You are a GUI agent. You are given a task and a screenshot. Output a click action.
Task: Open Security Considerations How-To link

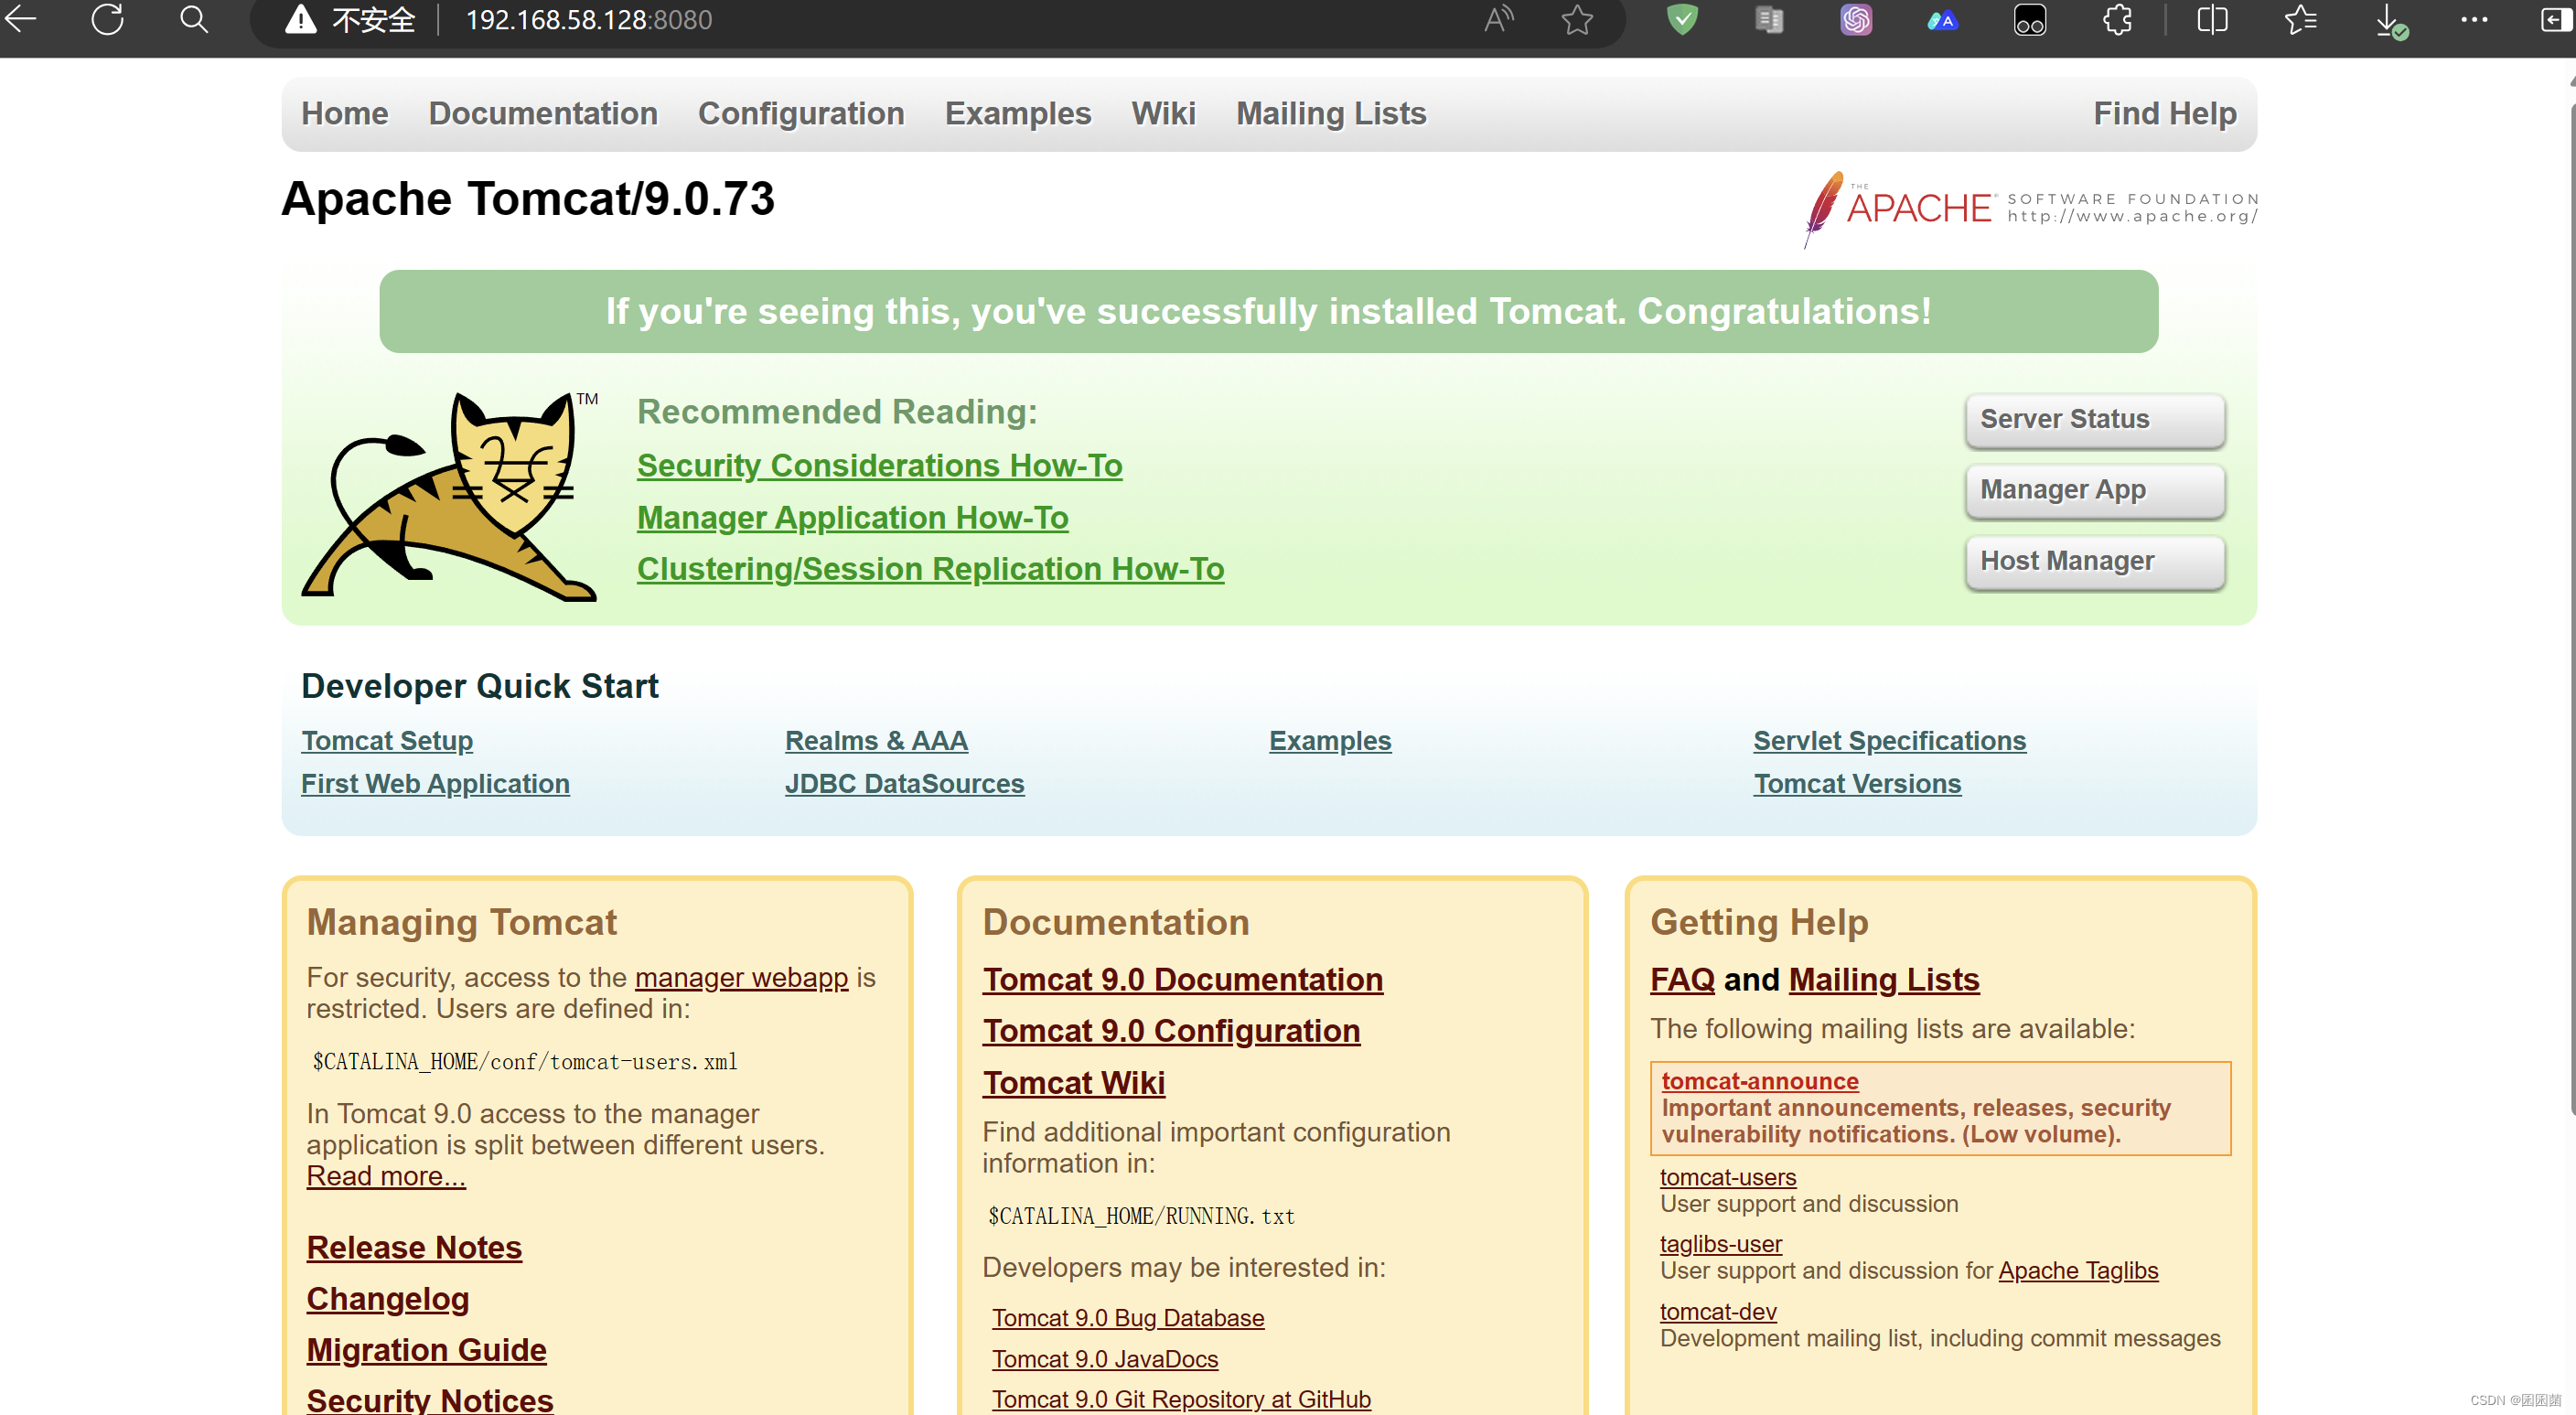coord(880,465)
